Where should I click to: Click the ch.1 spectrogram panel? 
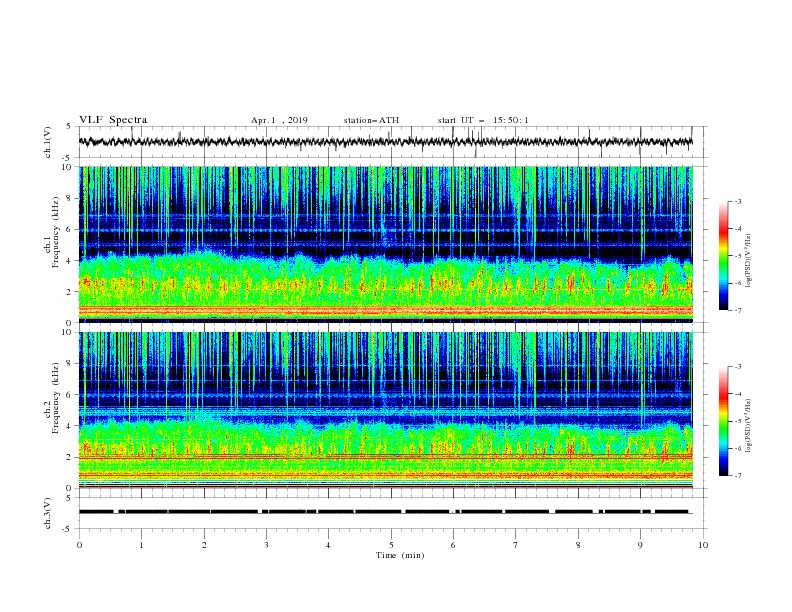pyautogui.click(x=386, y=244)
